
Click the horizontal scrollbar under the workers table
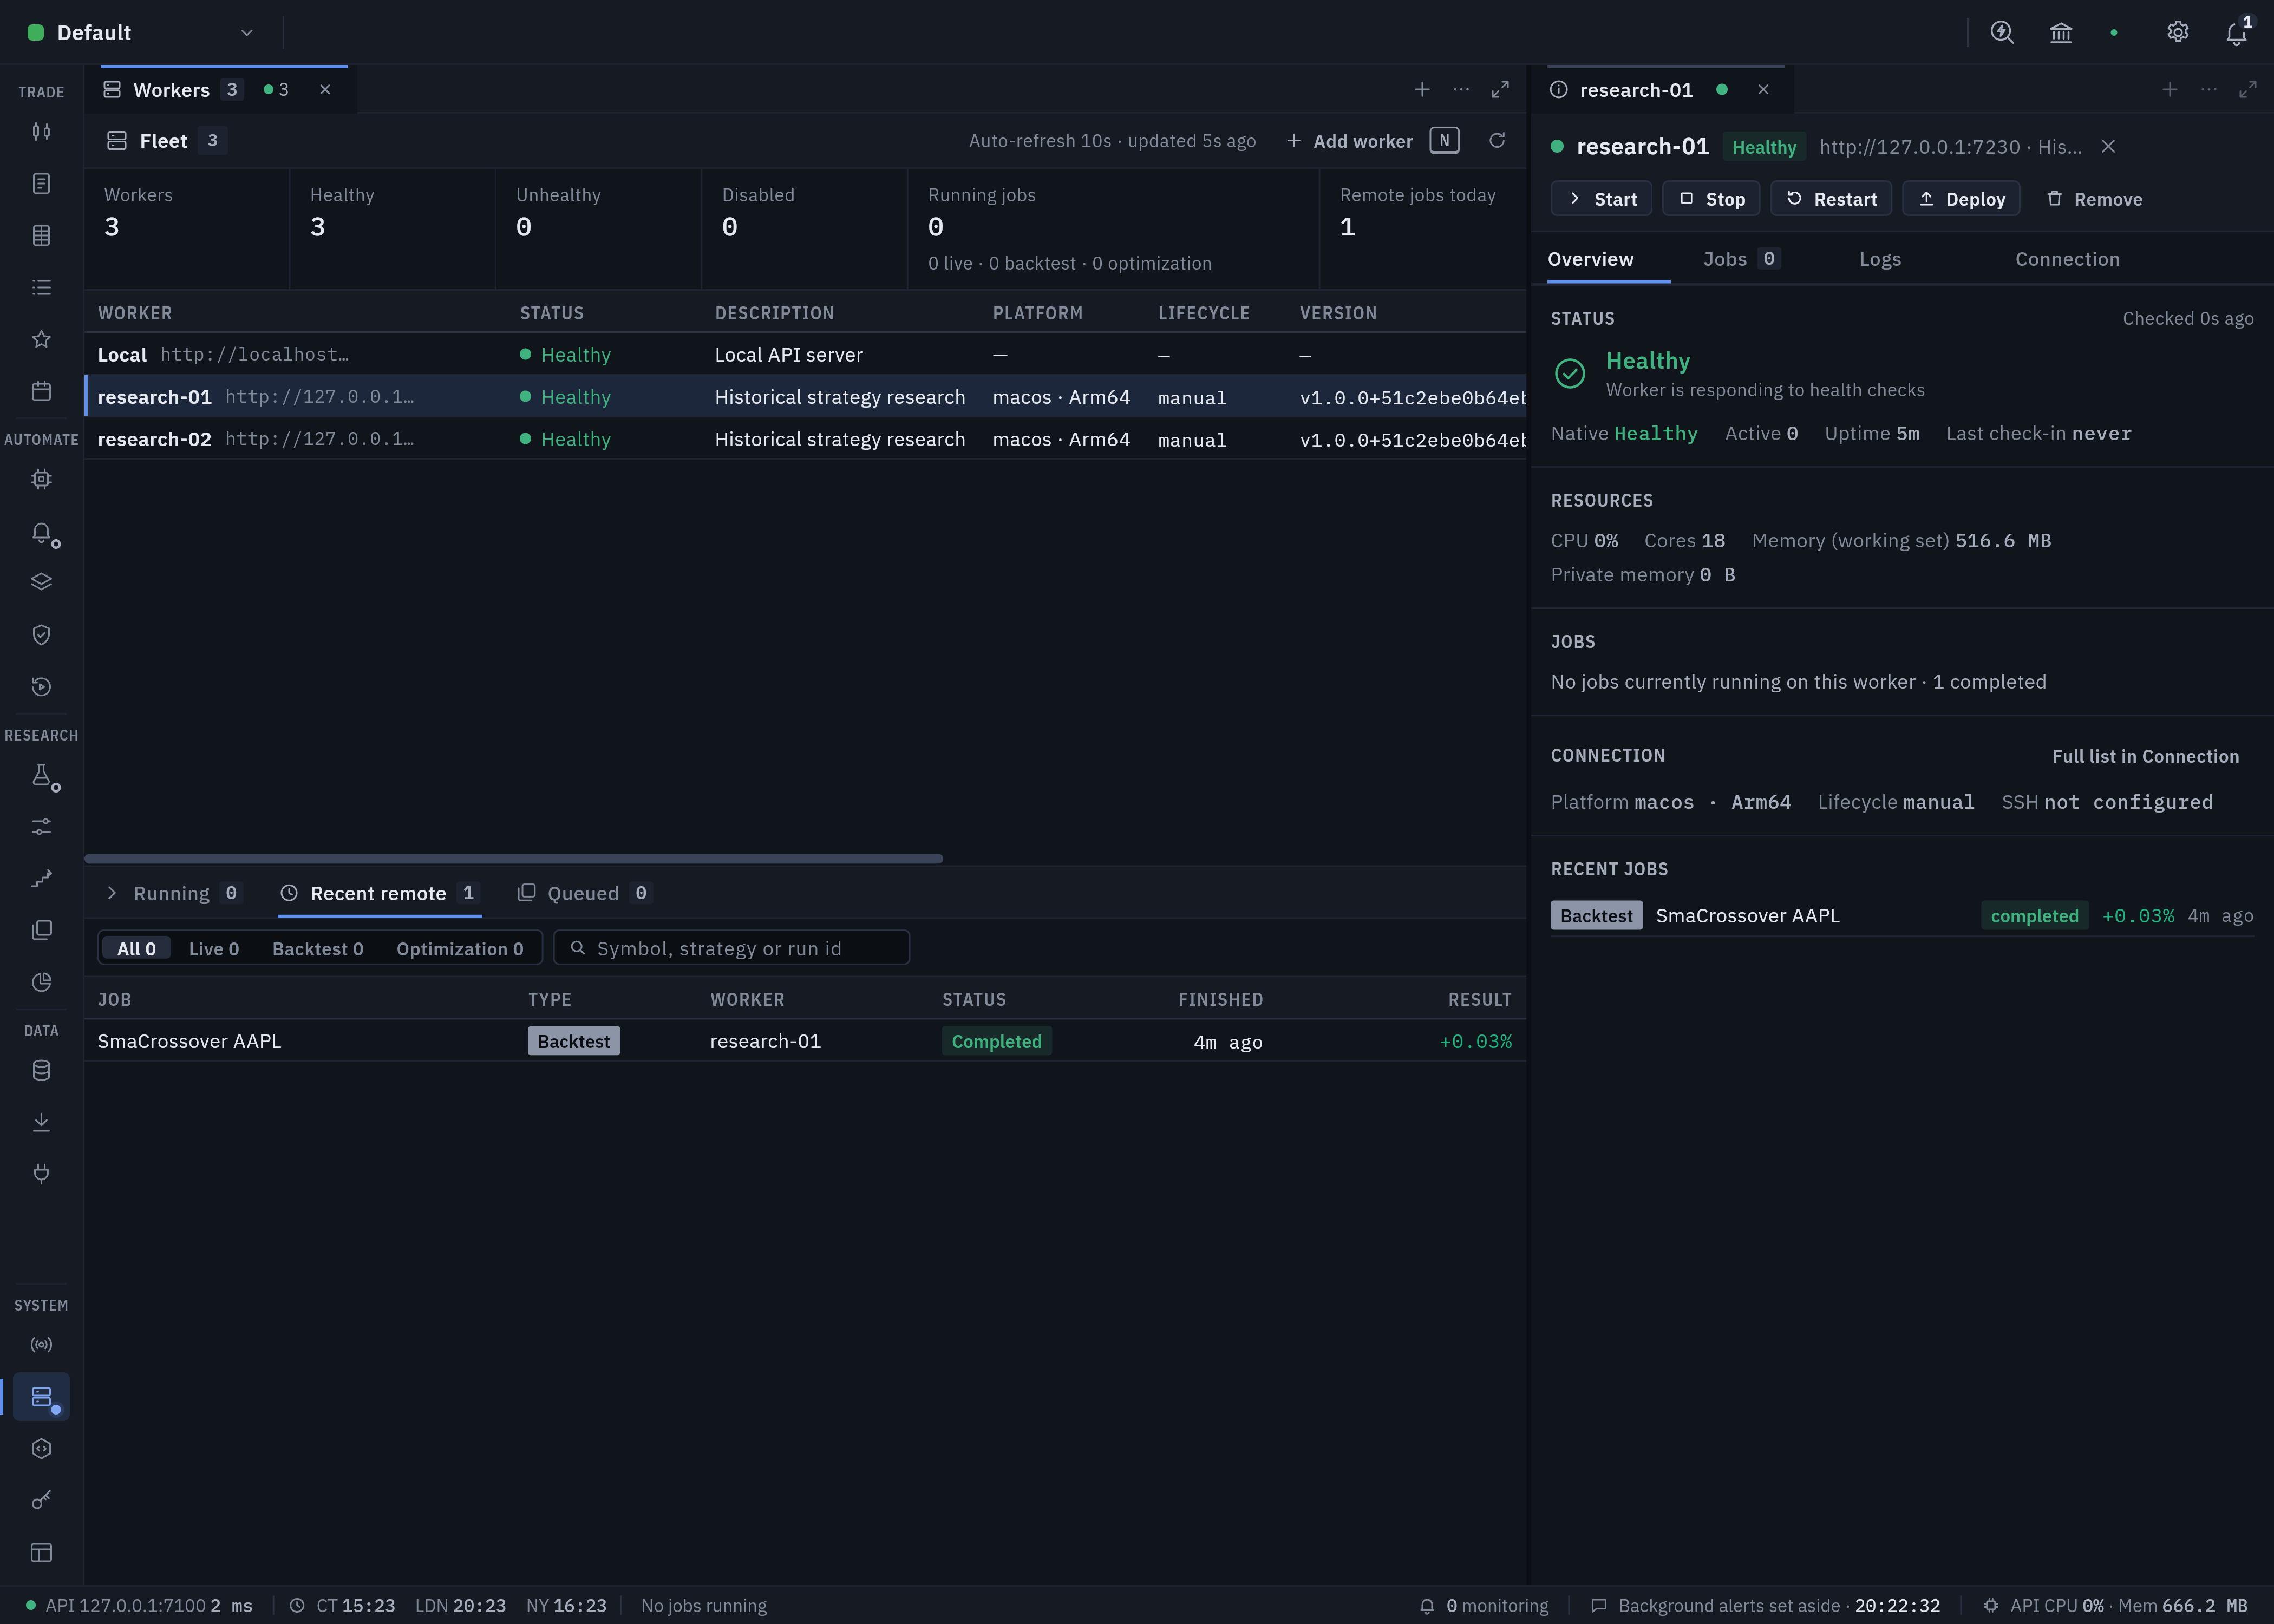[514, 859]
